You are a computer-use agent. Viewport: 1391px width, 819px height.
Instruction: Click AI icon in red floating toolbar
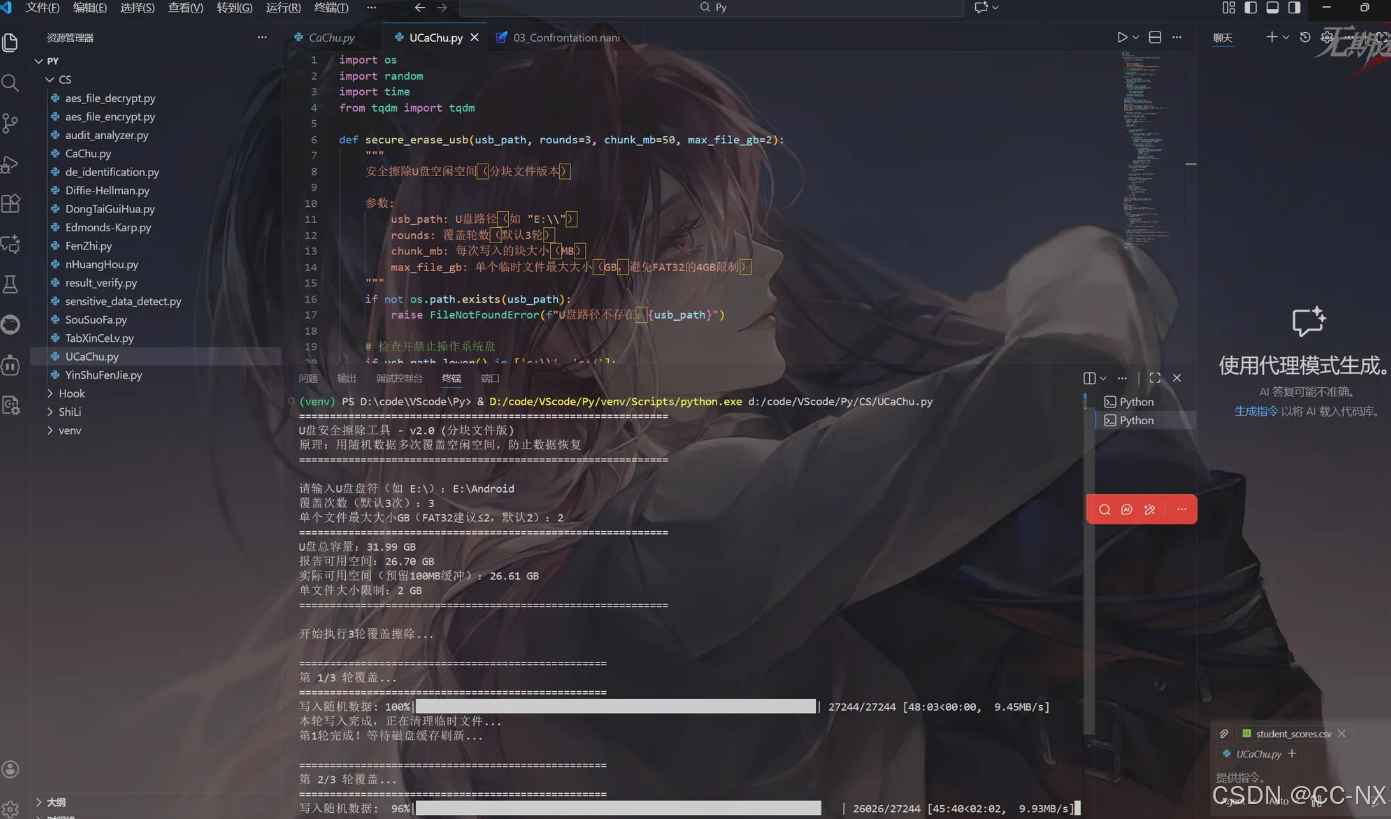tap(1127, 509)
